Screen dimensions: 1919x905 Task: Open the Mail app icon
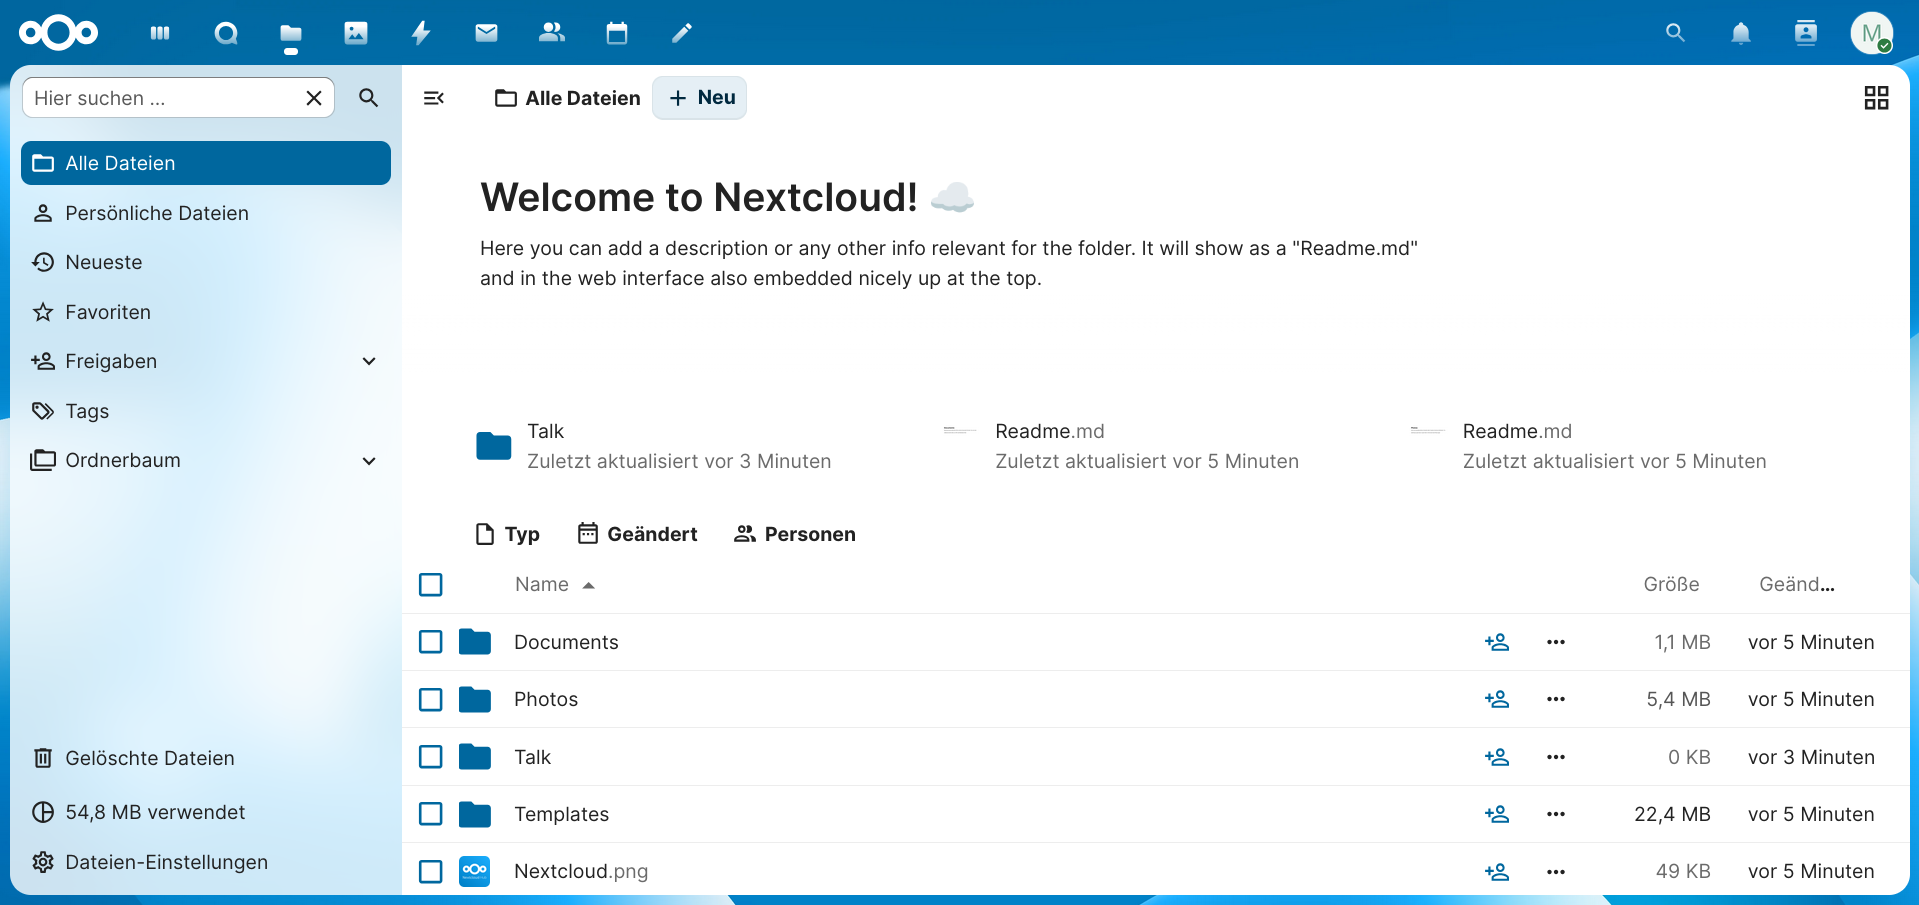pos(486,32)
